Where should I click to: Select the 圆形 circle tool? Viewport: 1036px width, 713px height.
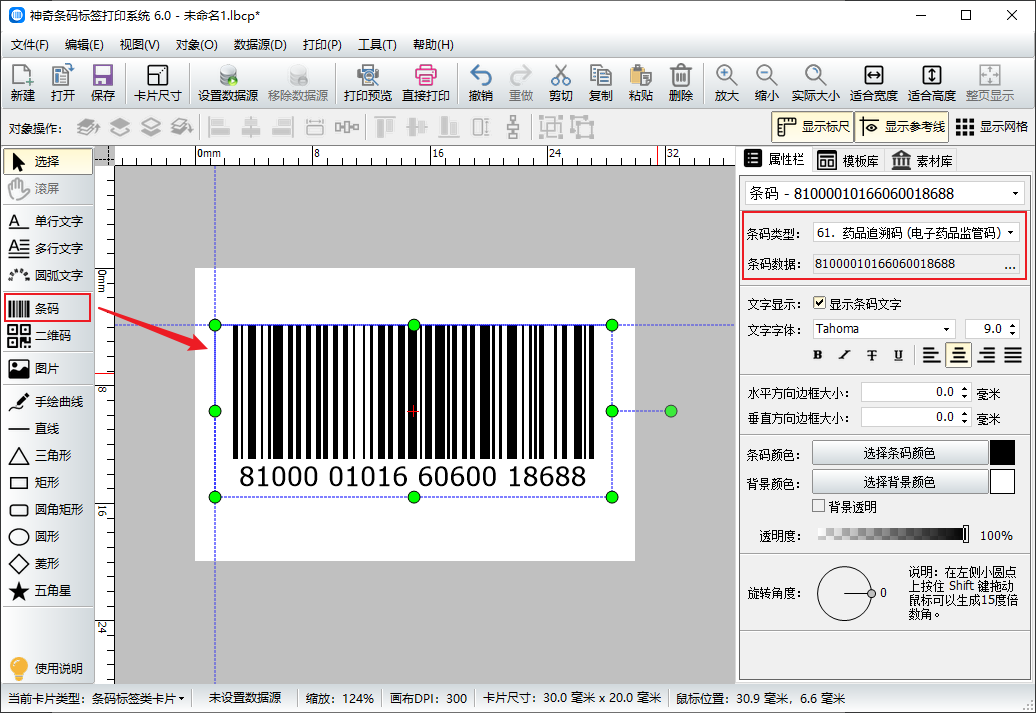[x=48, y=537]
